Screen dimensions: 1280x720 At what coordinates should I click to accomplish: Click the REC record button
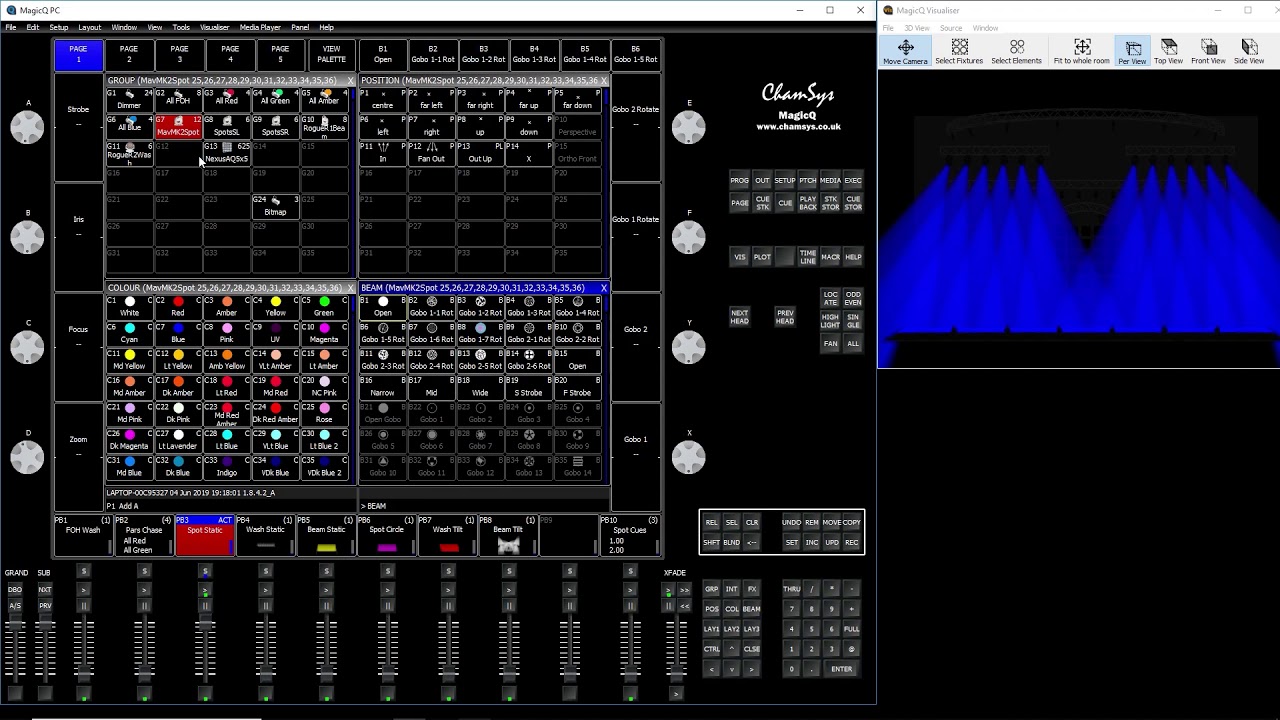(x=852, y=543)
